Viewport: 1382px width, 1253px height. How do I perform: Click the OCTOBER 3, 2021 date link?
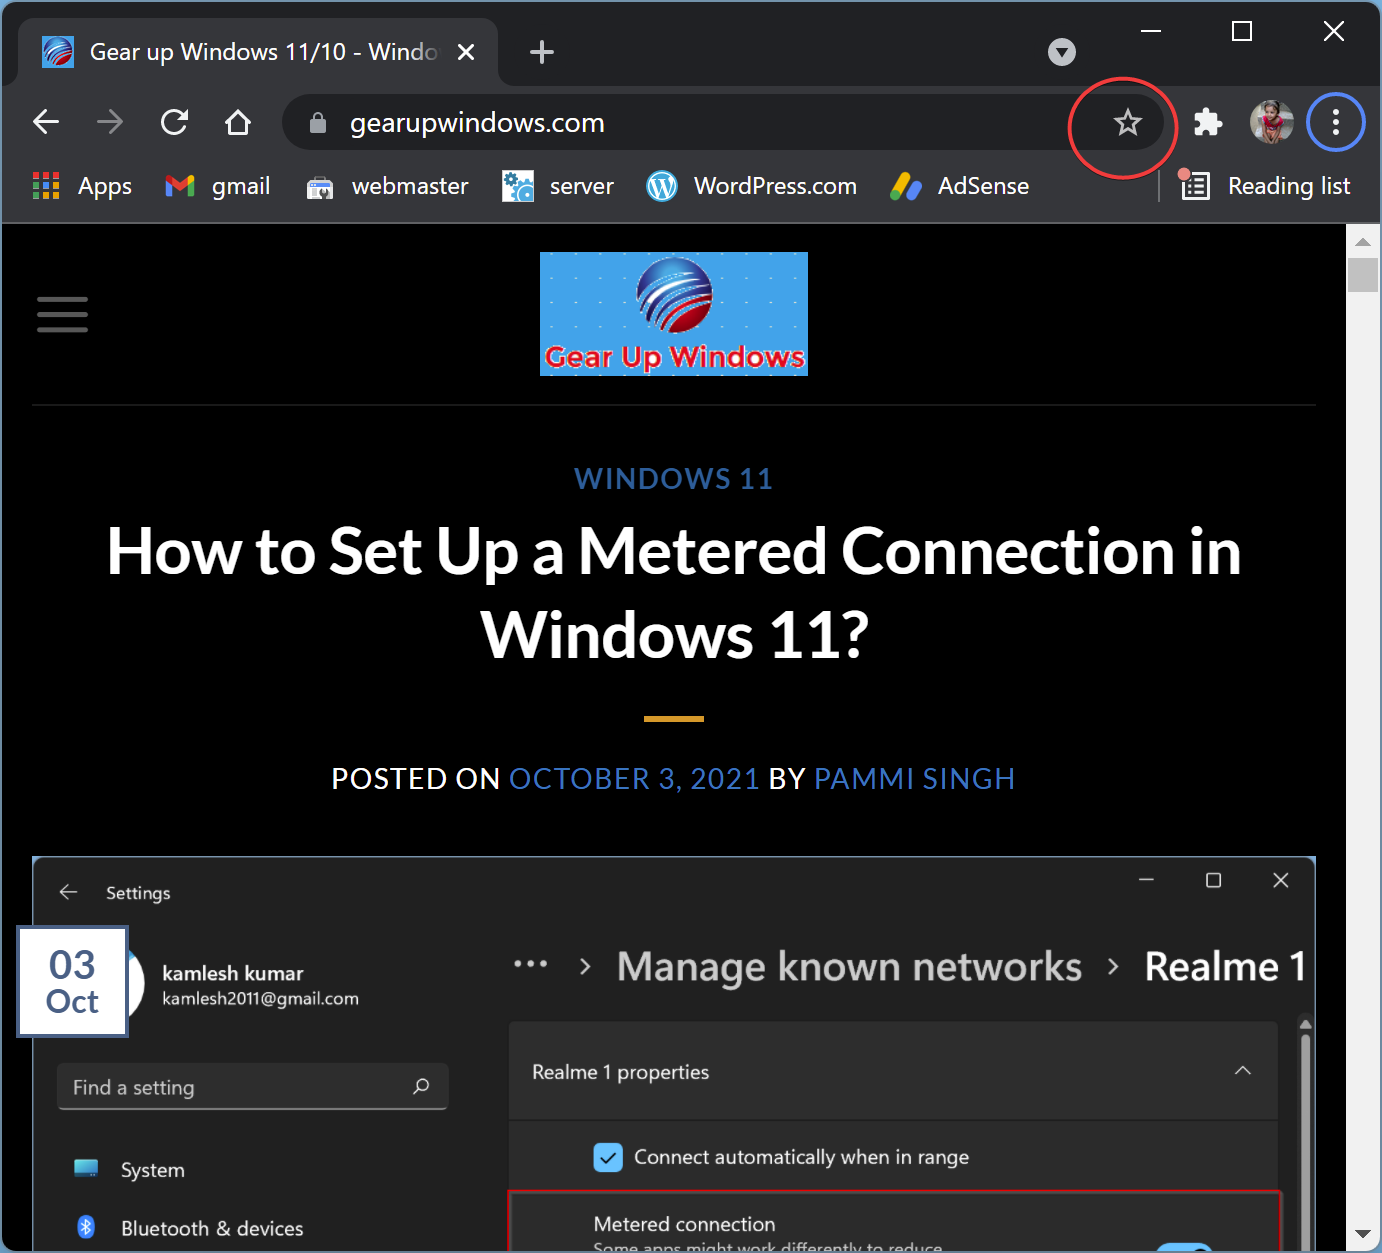pyautogui.click(x=635, y=779)
